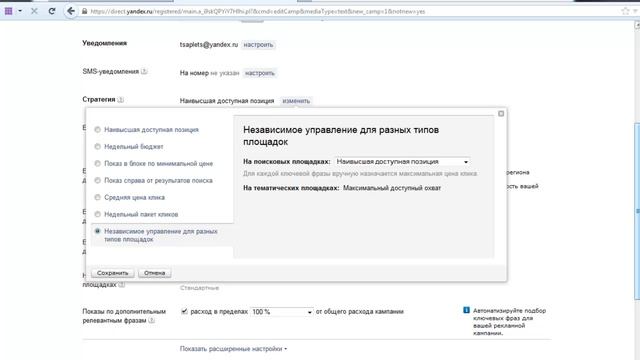Click the page vertical scrollbar
The image size is (640, 360).
point(637,211)
